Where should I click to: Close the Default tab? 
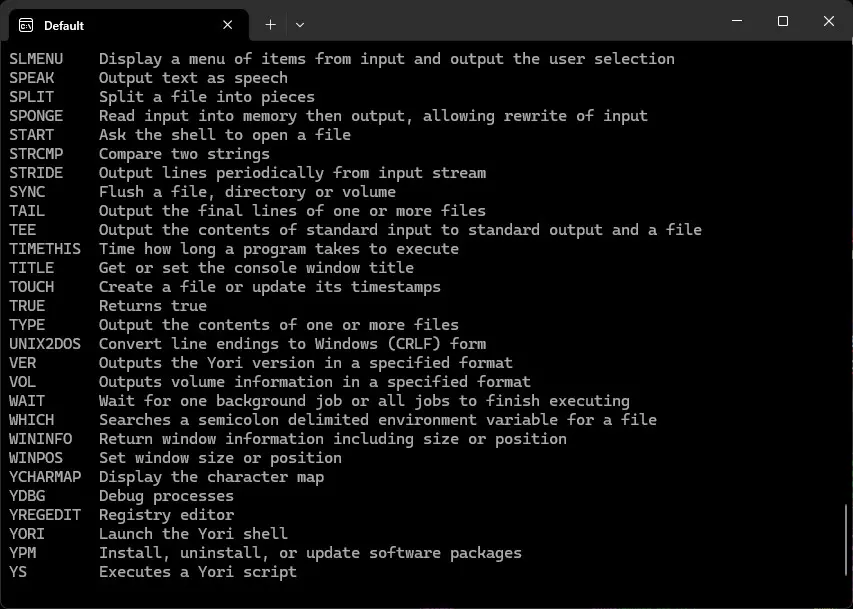(226, 25)
